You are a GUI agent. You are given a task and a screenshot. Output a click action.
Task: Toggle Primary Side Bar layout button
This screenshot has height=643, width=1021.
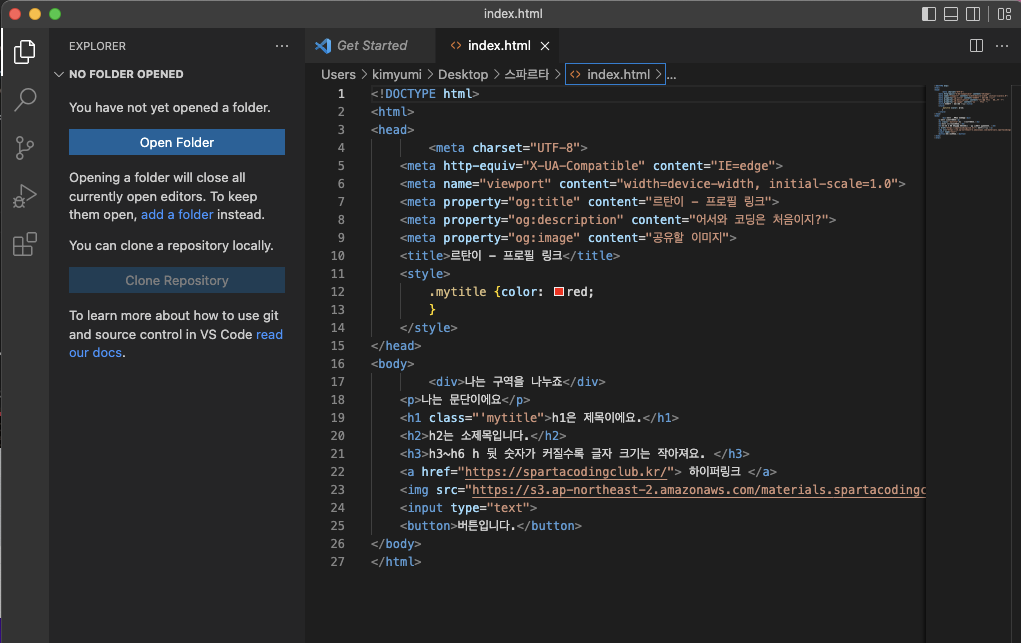coord(929,14)
